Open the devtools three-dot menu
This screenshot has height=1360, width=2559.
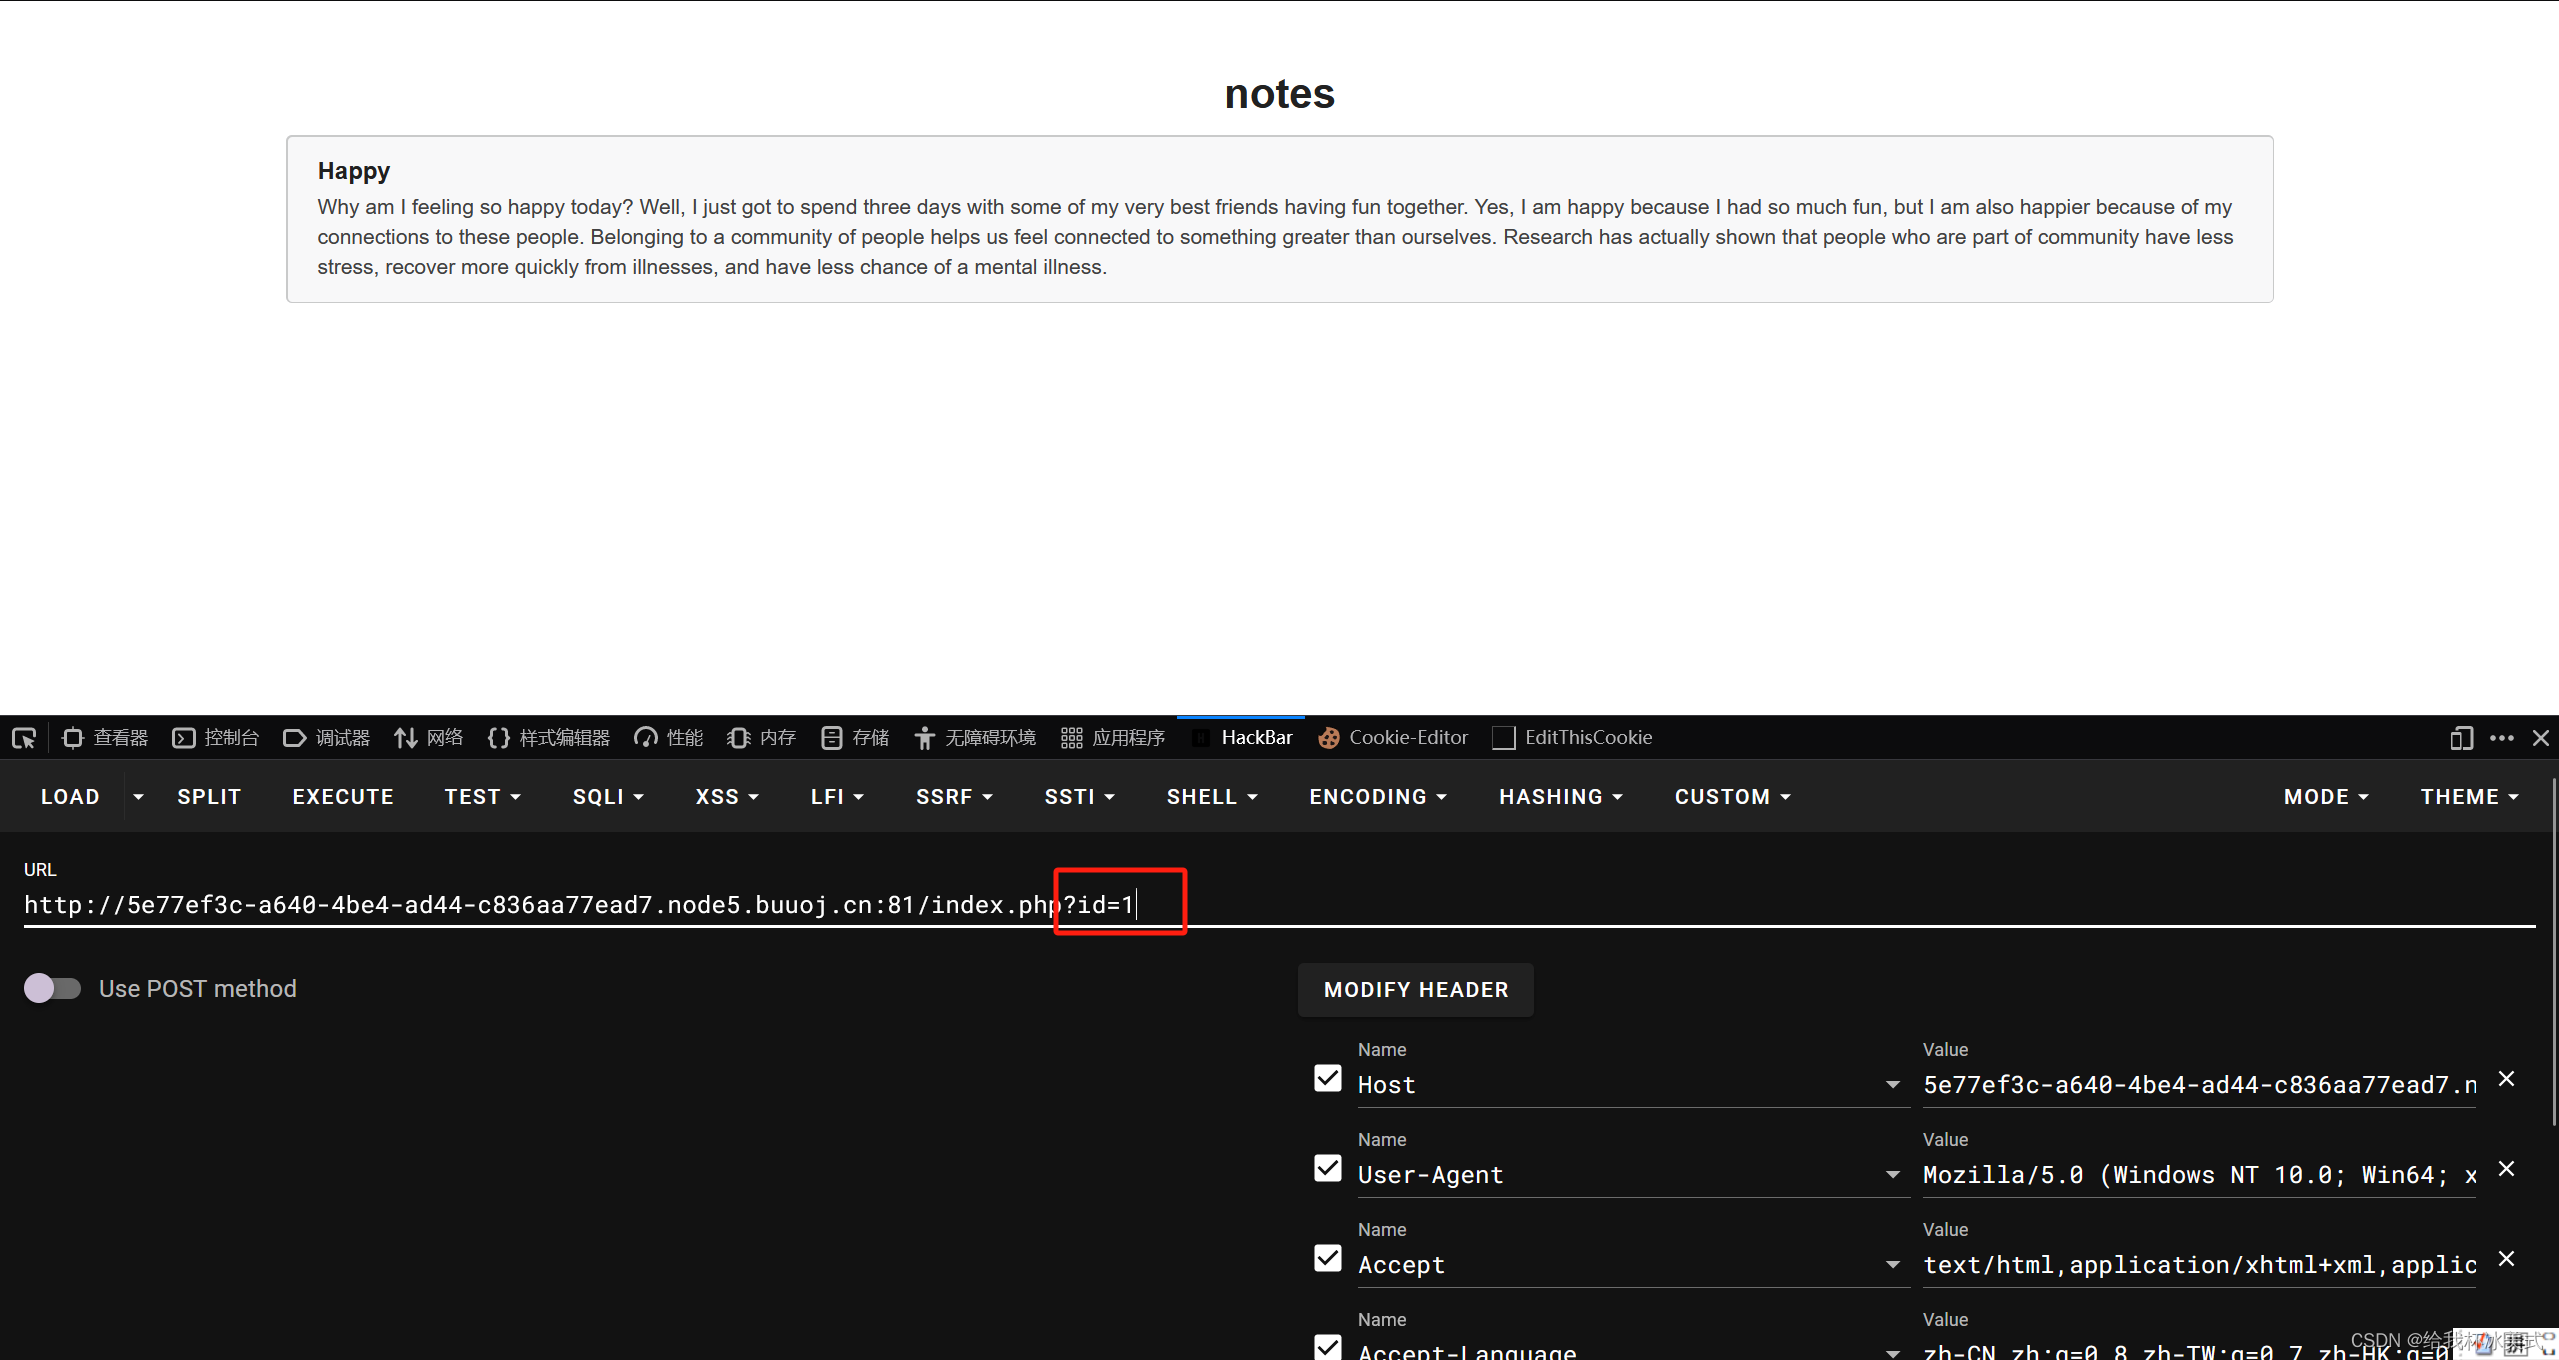(2502, 738)
